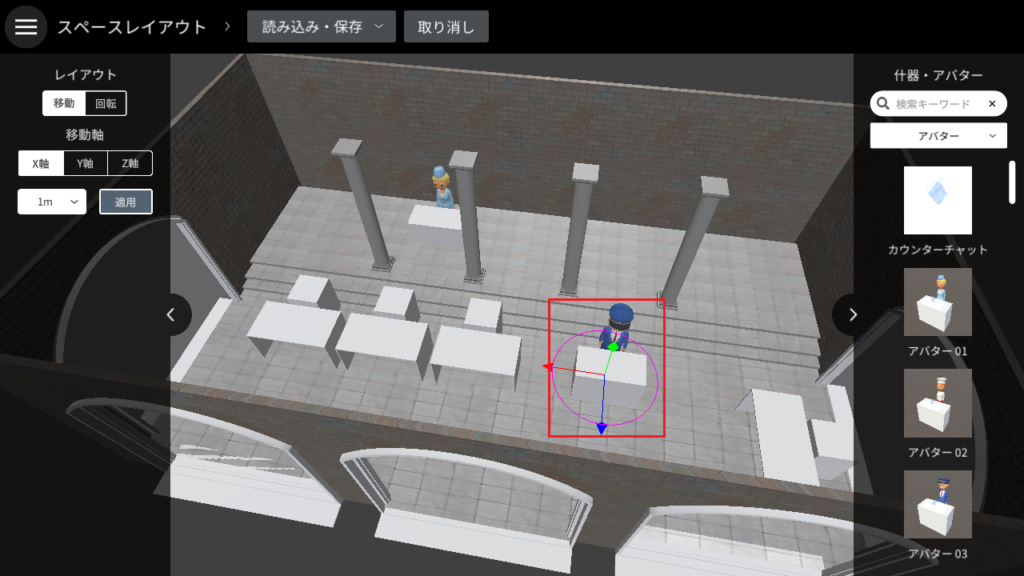Collapse right panel with right arrow
Image resolution: width=1024 pixels, height=576 pixels.
[x=852, y=315]
